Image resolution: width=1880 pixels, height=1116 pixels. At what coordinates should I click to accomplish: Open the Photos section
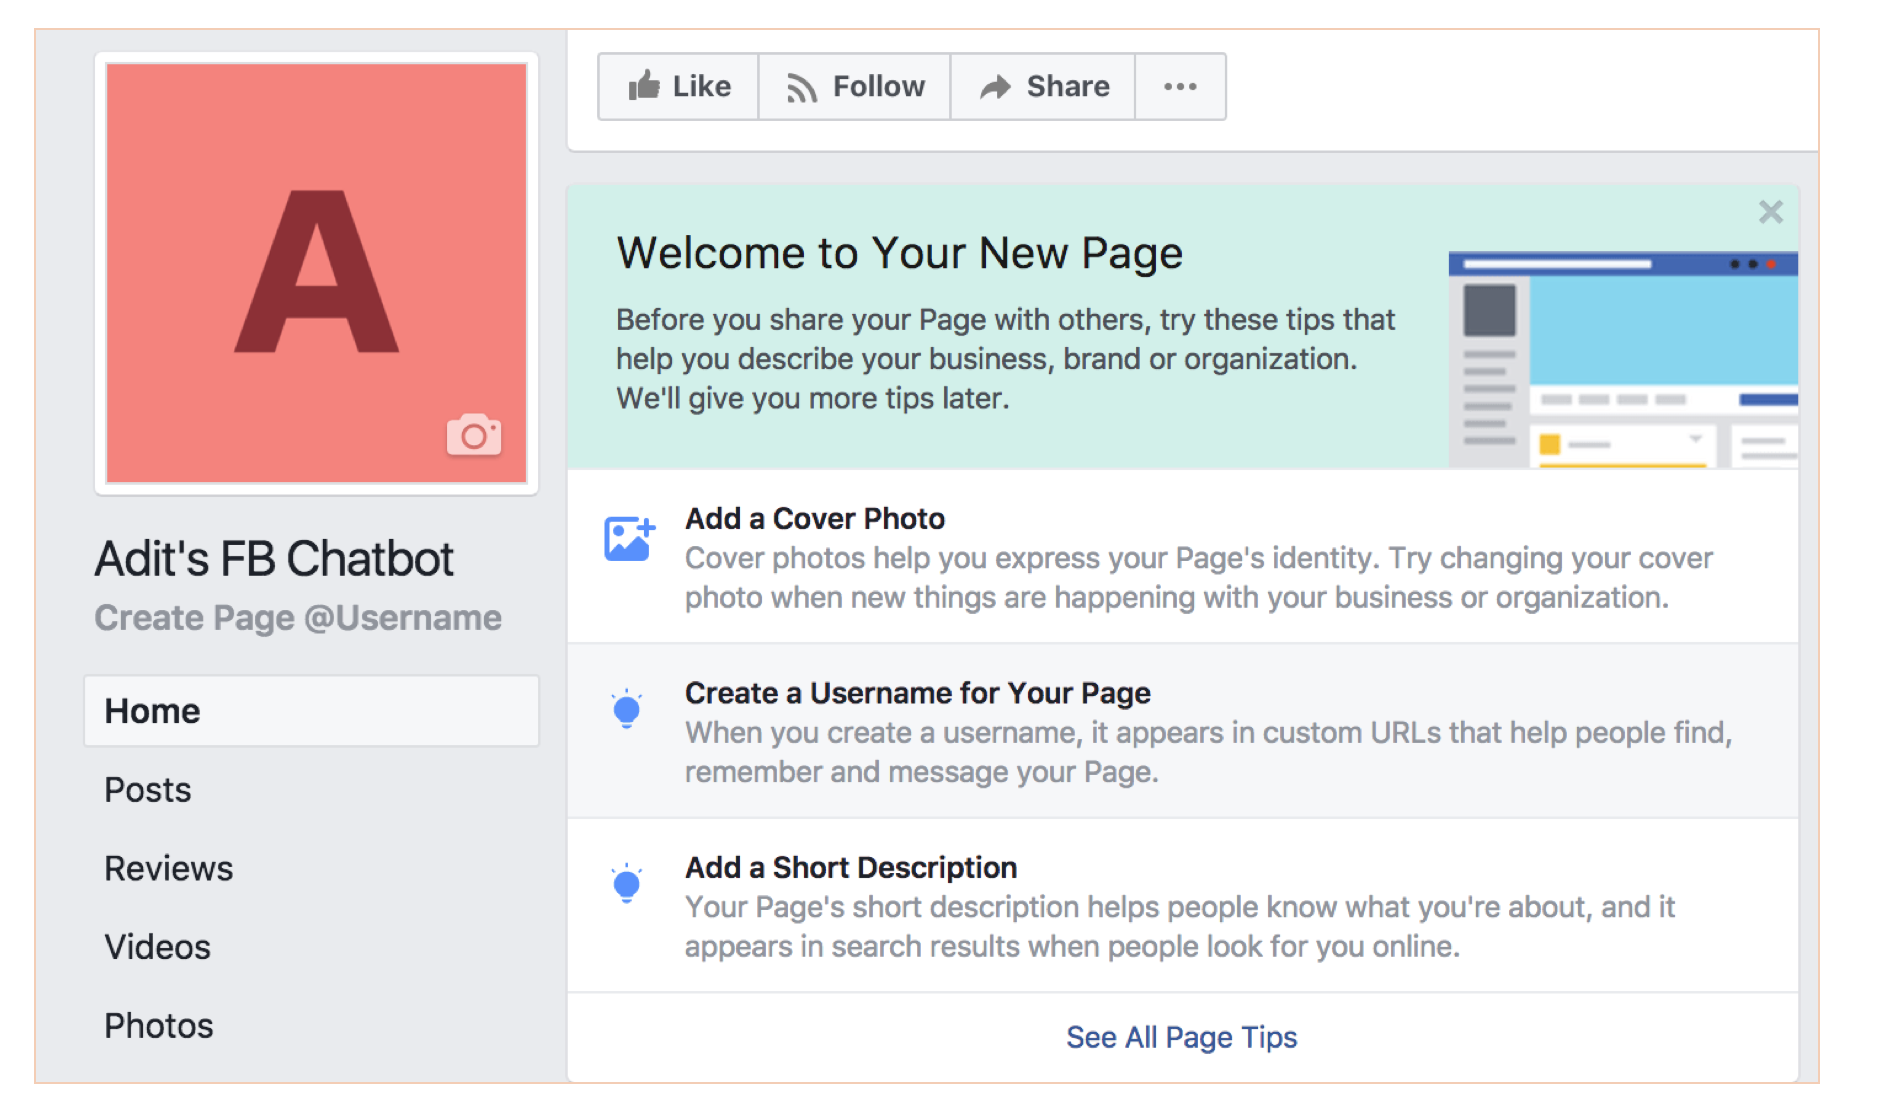[x=159, y=1026]
